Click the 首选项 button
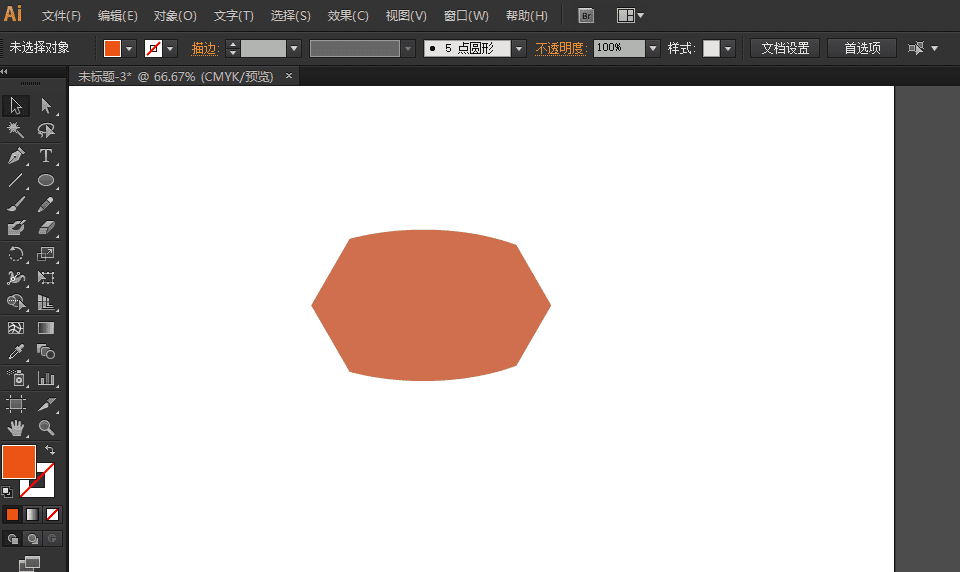Screen dimensions: 960x572 coord(862,48)
